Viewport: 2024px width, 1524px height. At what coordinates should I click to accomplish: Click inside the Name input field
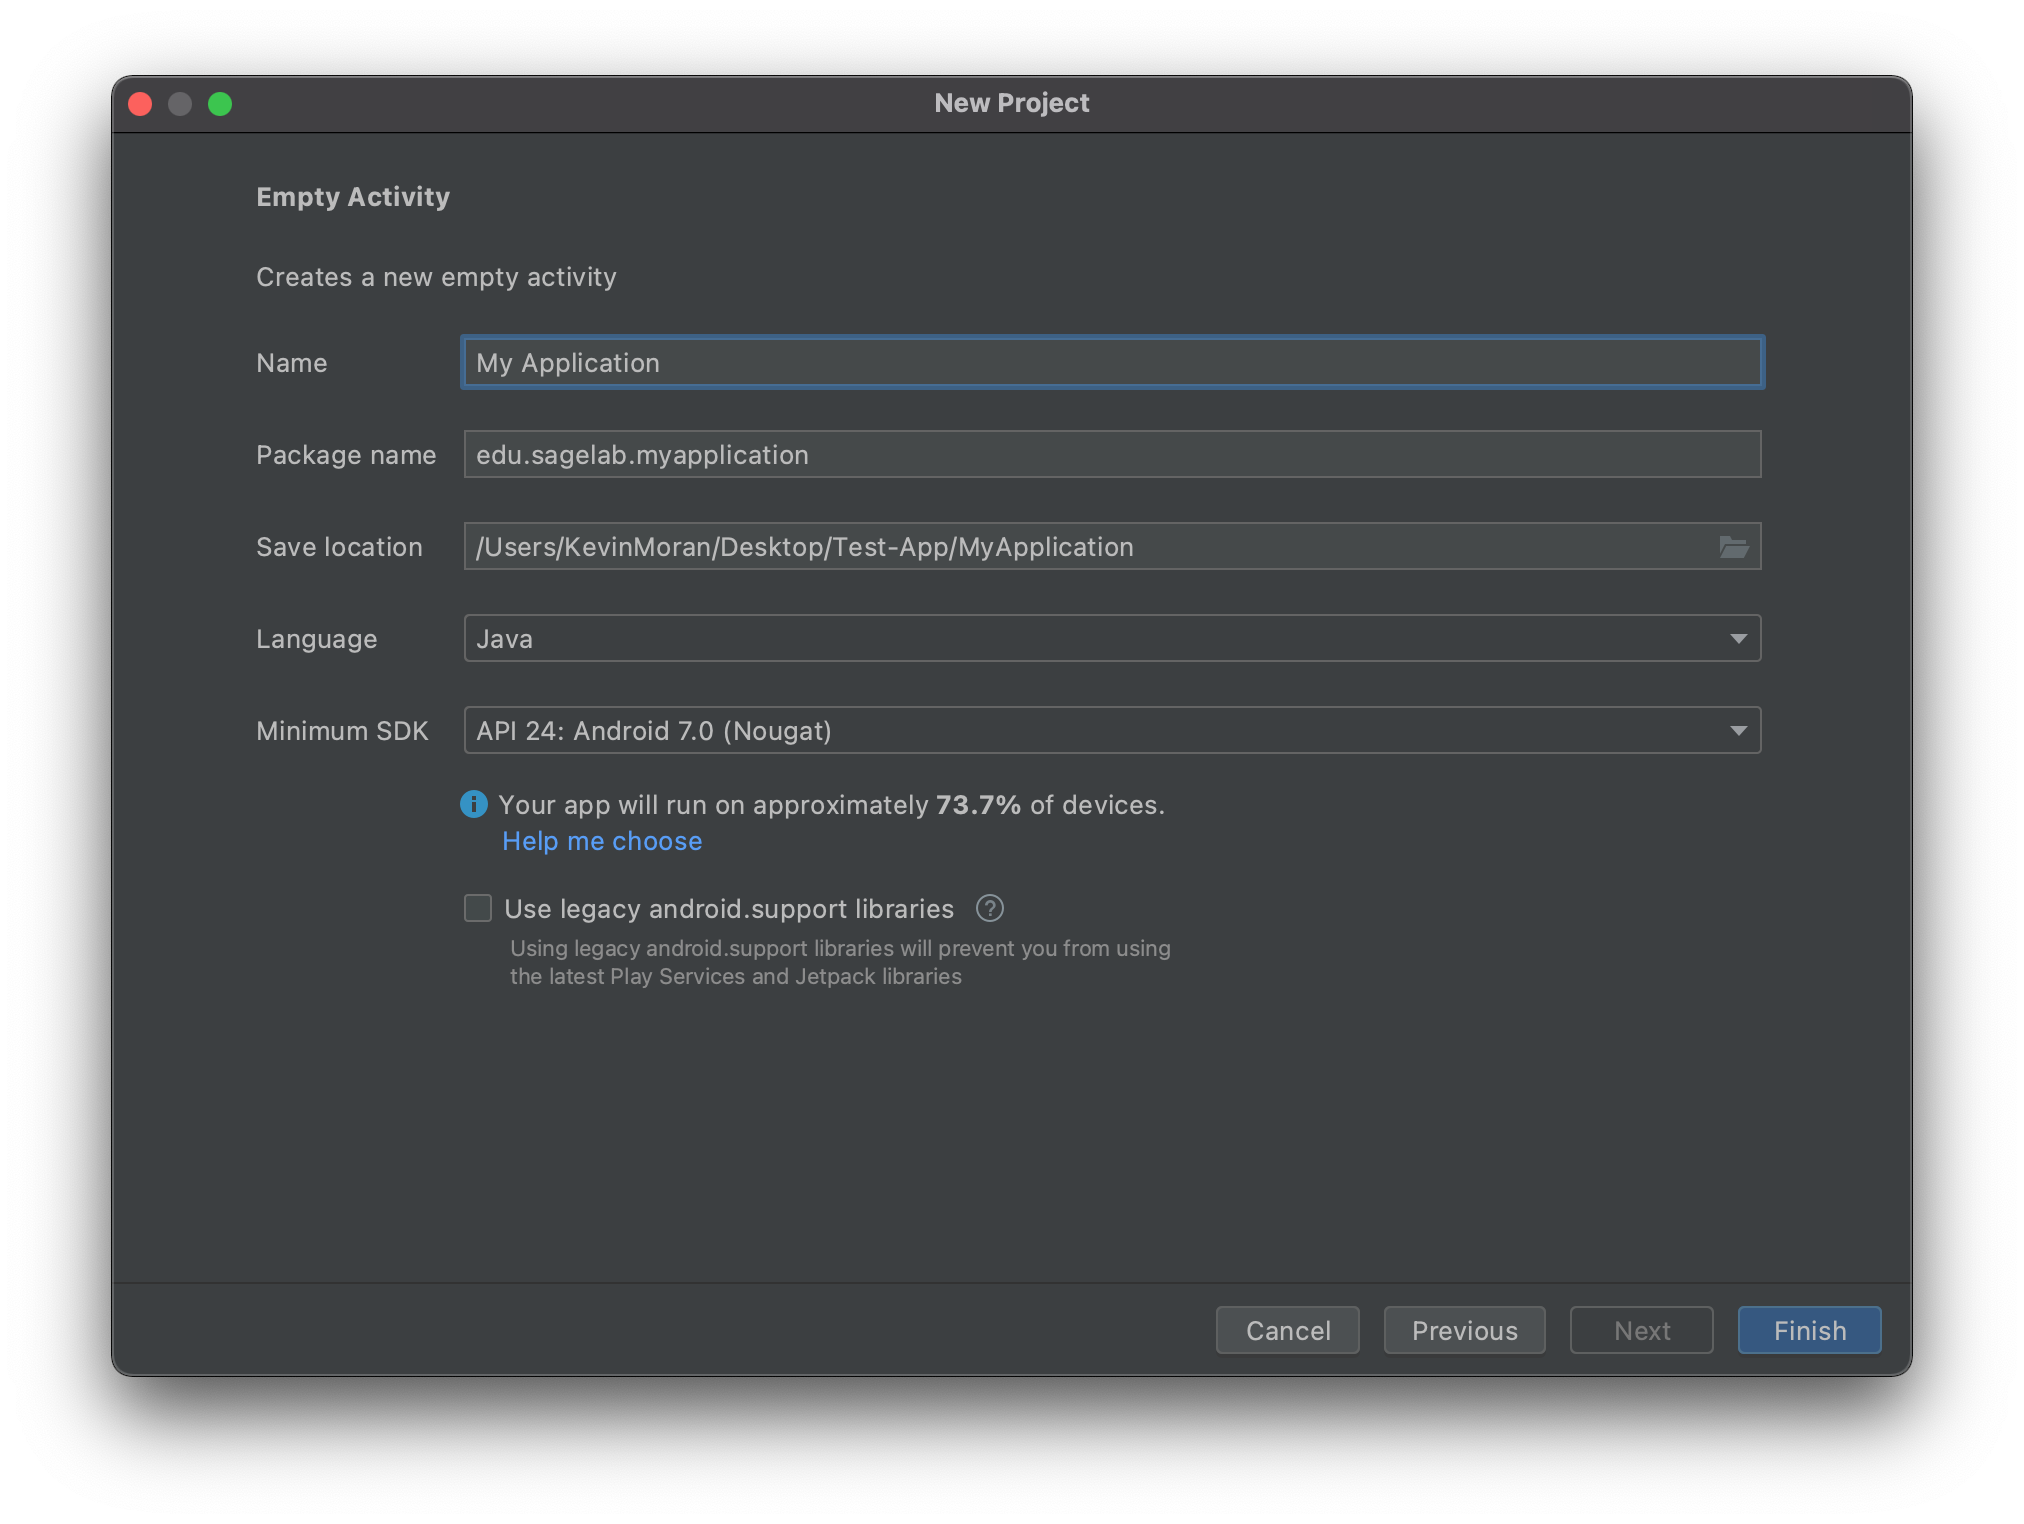[1109, 360]
